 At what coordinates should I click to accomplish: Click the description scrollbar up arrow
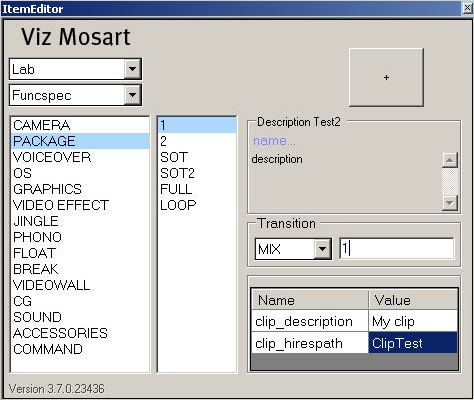(x=450, y=160)
